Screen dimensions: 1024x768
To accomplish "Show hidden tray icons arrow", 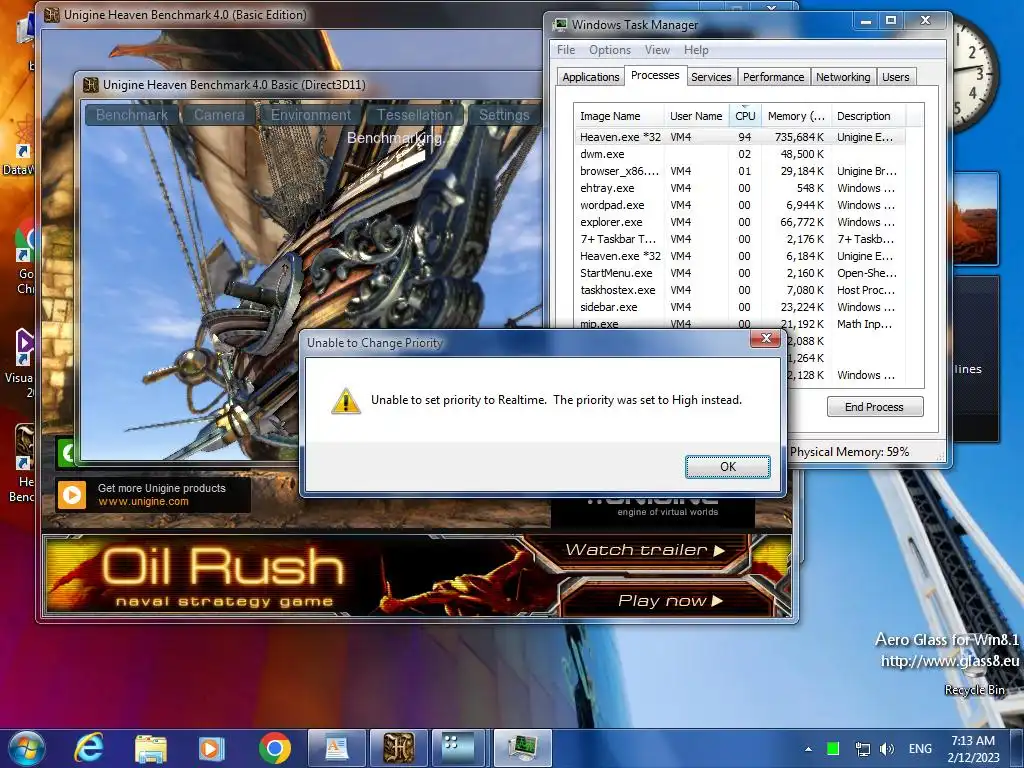I will pyautogui.click(x=808, y=749).
